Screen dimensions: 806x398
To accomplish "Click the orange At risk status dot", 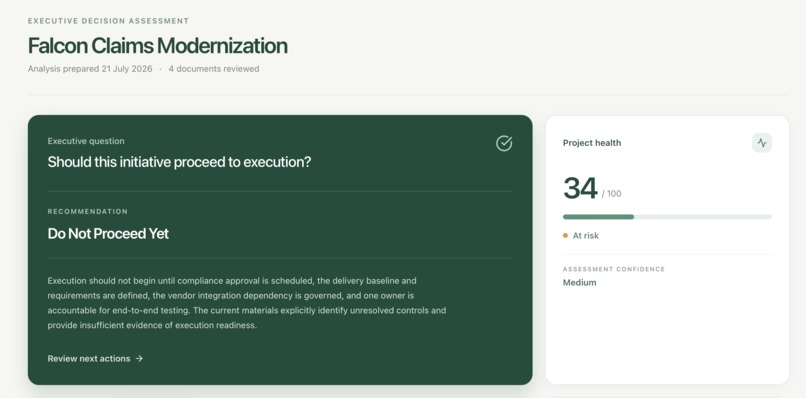I will [x=565, y=236].
